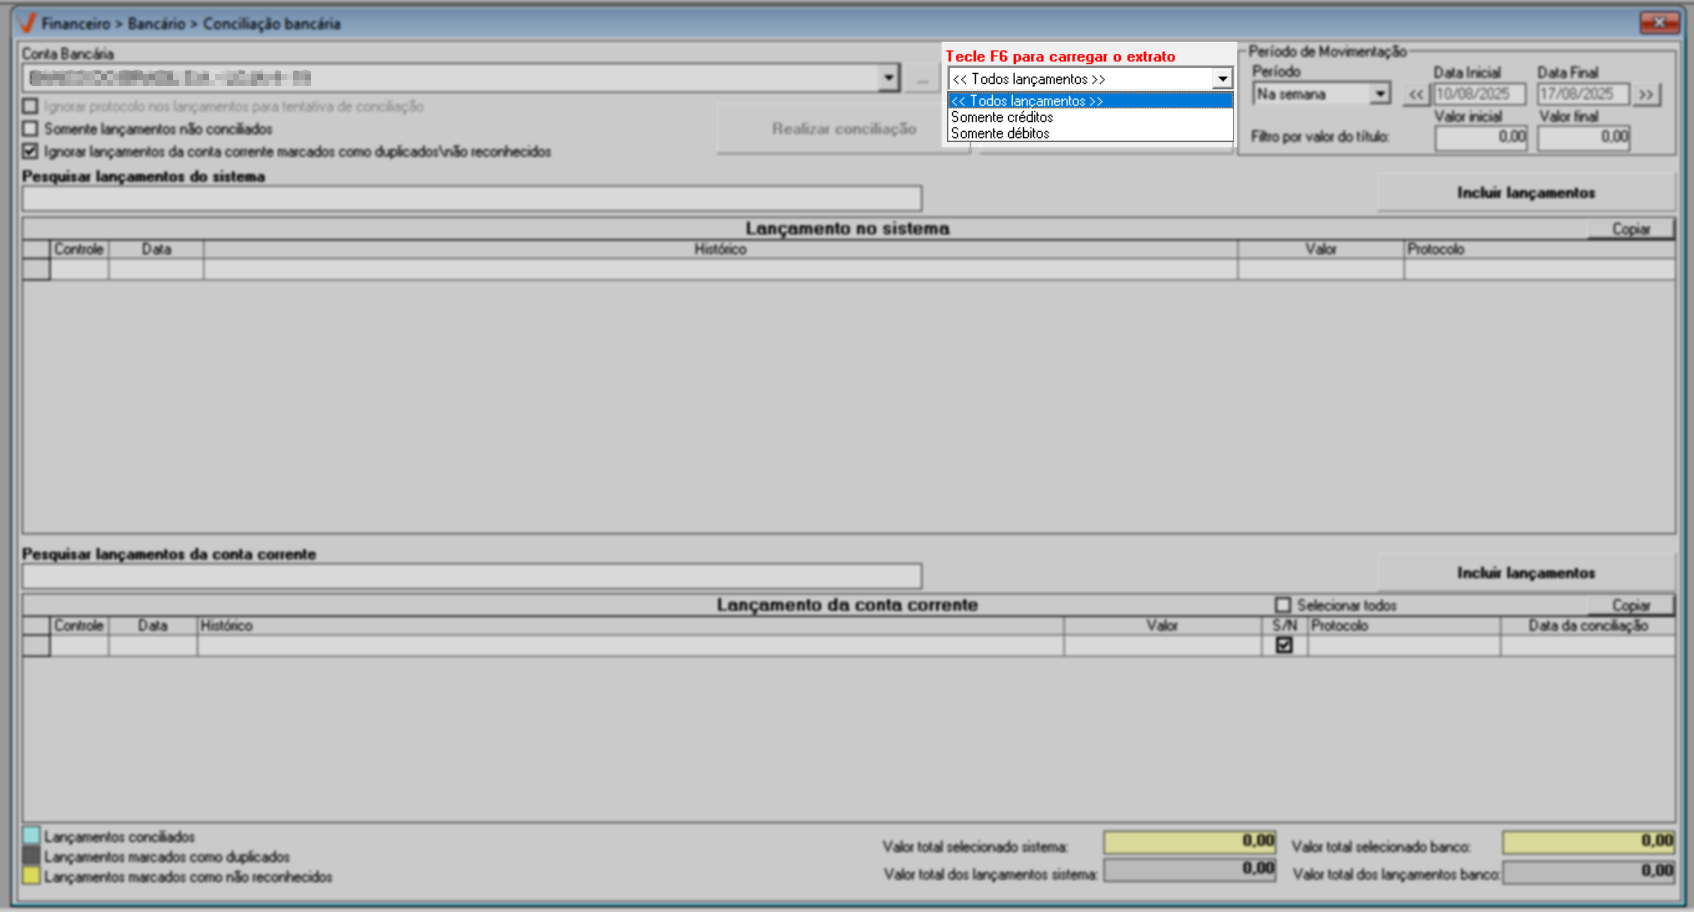Click 'Protocolo' column header in sistema grid
Viewport: 1694px width, 912px height.
(x=1539, y=249)
